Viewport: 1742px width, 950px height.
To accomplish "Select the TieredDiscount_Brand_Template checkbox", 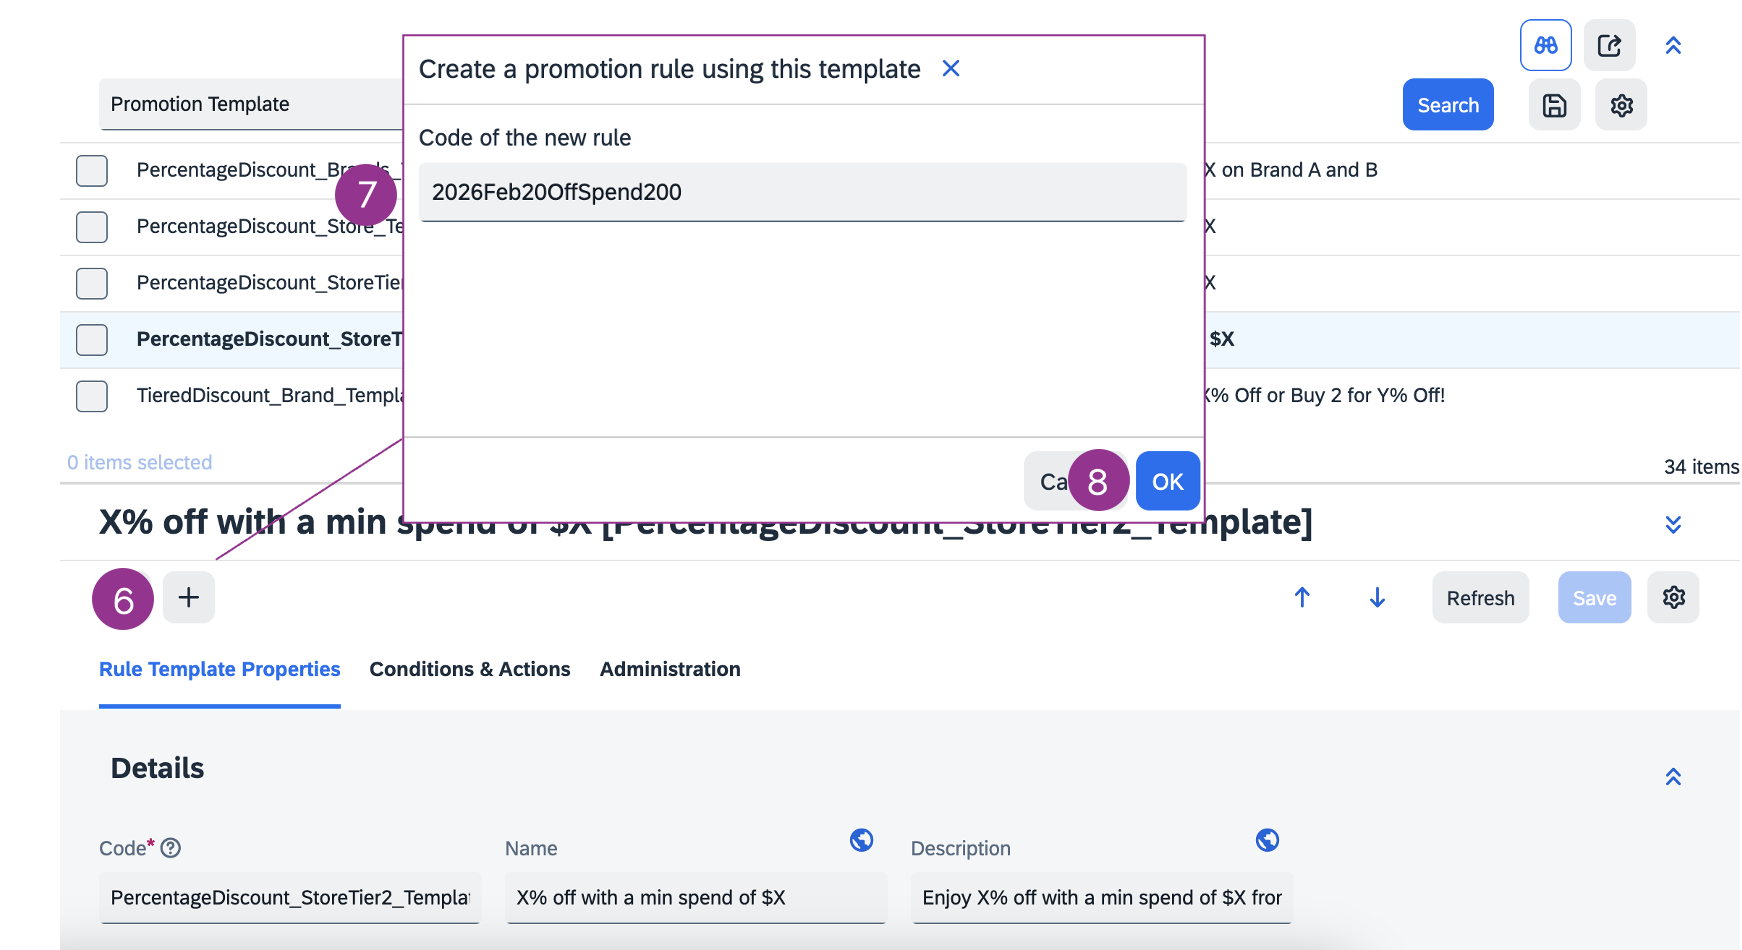I will click(x=92, y=396).
